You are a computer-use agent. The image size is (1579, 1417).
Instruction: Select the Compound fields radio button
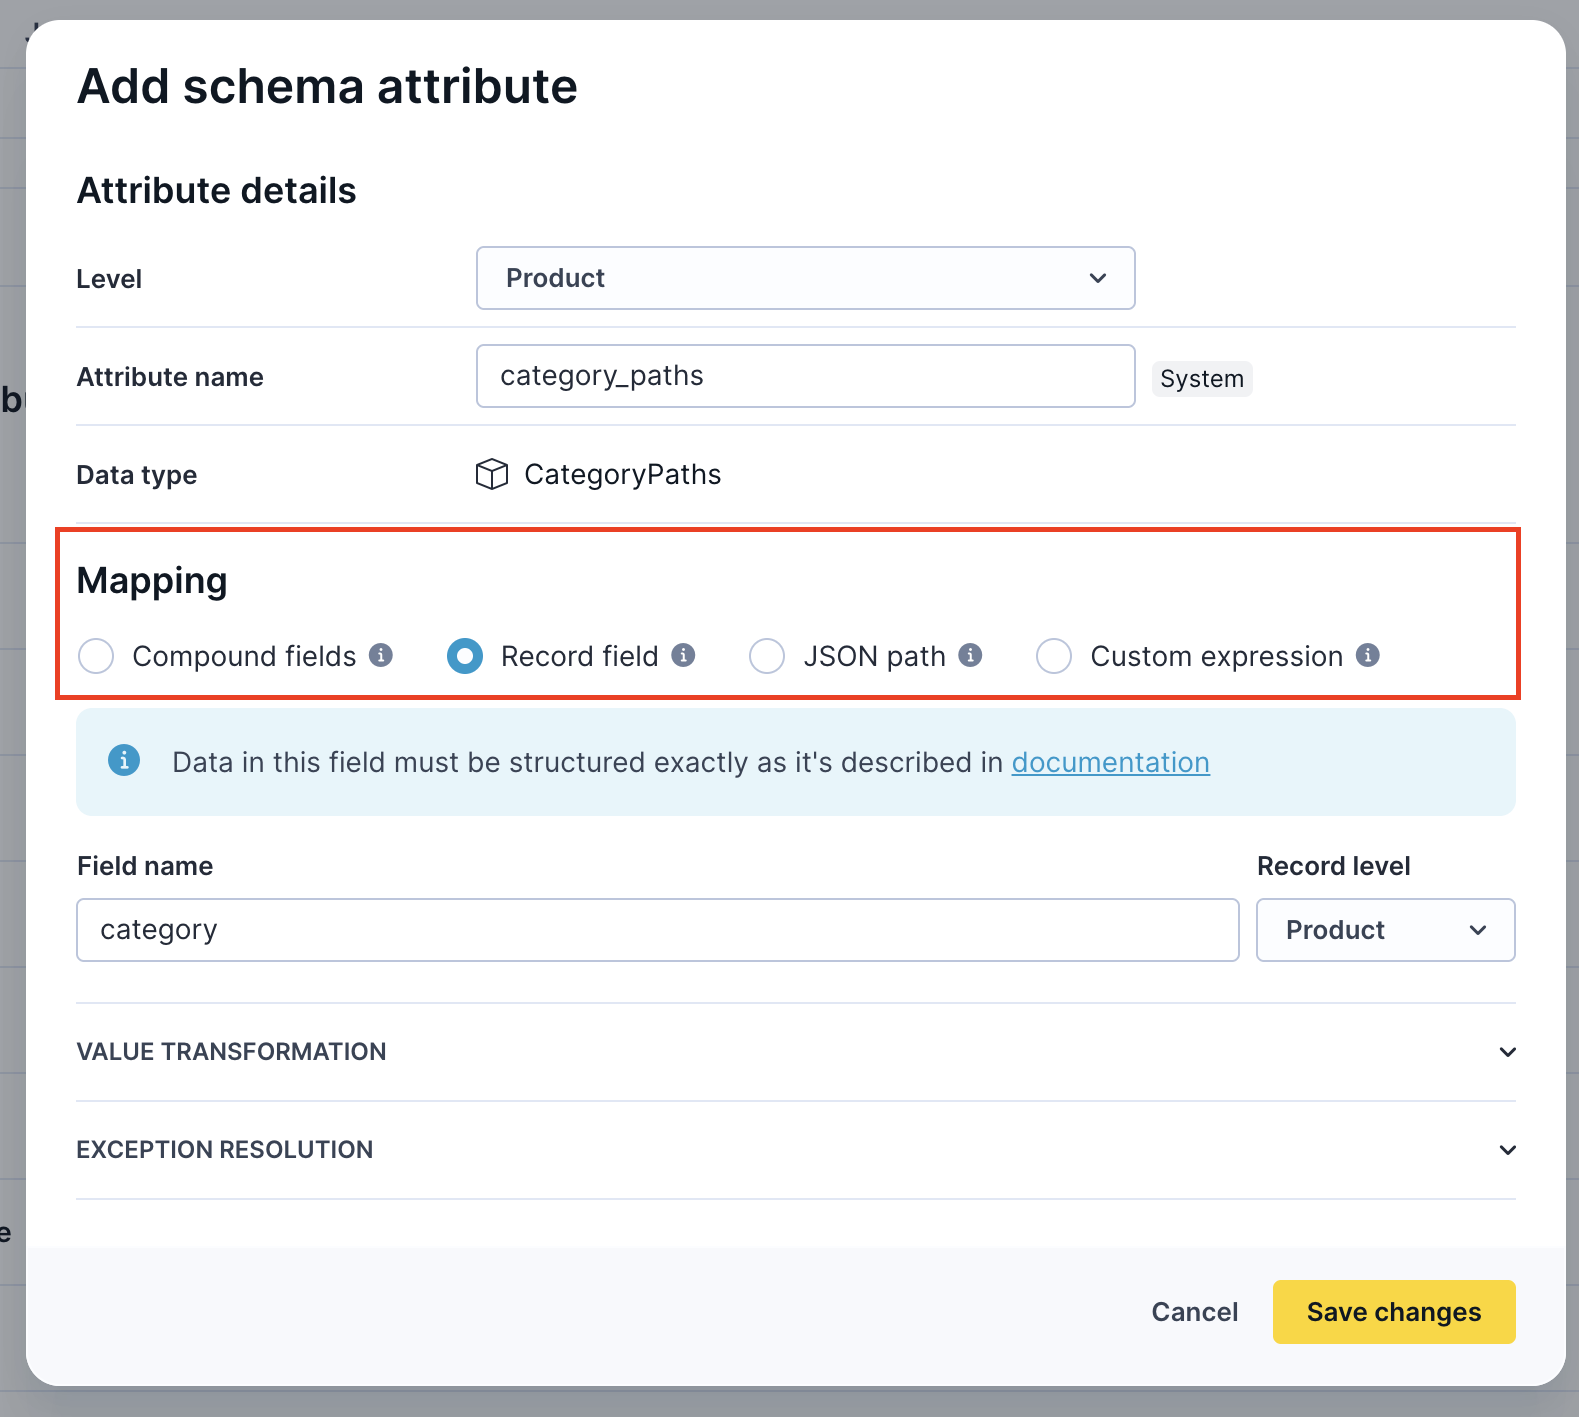click(x=97, y=656)
